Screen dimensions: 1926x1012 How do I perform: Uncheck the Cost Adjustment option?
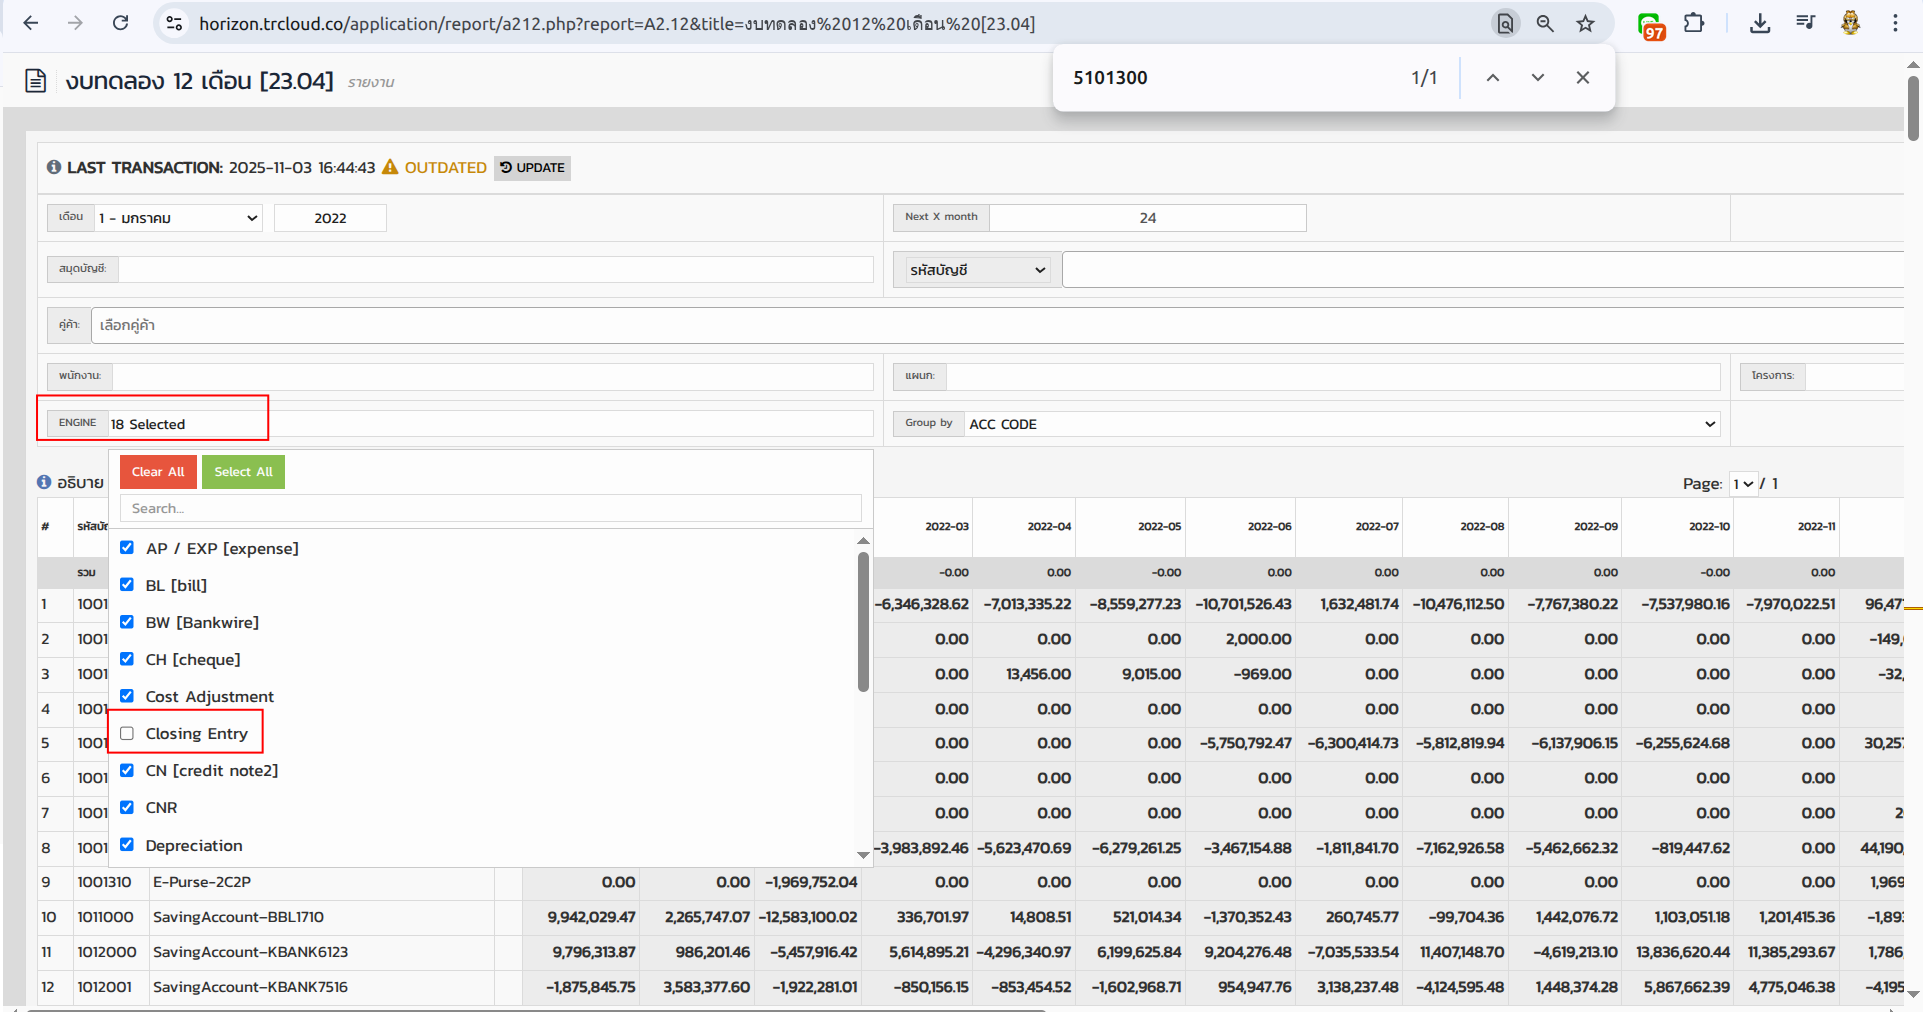(127, 696)
